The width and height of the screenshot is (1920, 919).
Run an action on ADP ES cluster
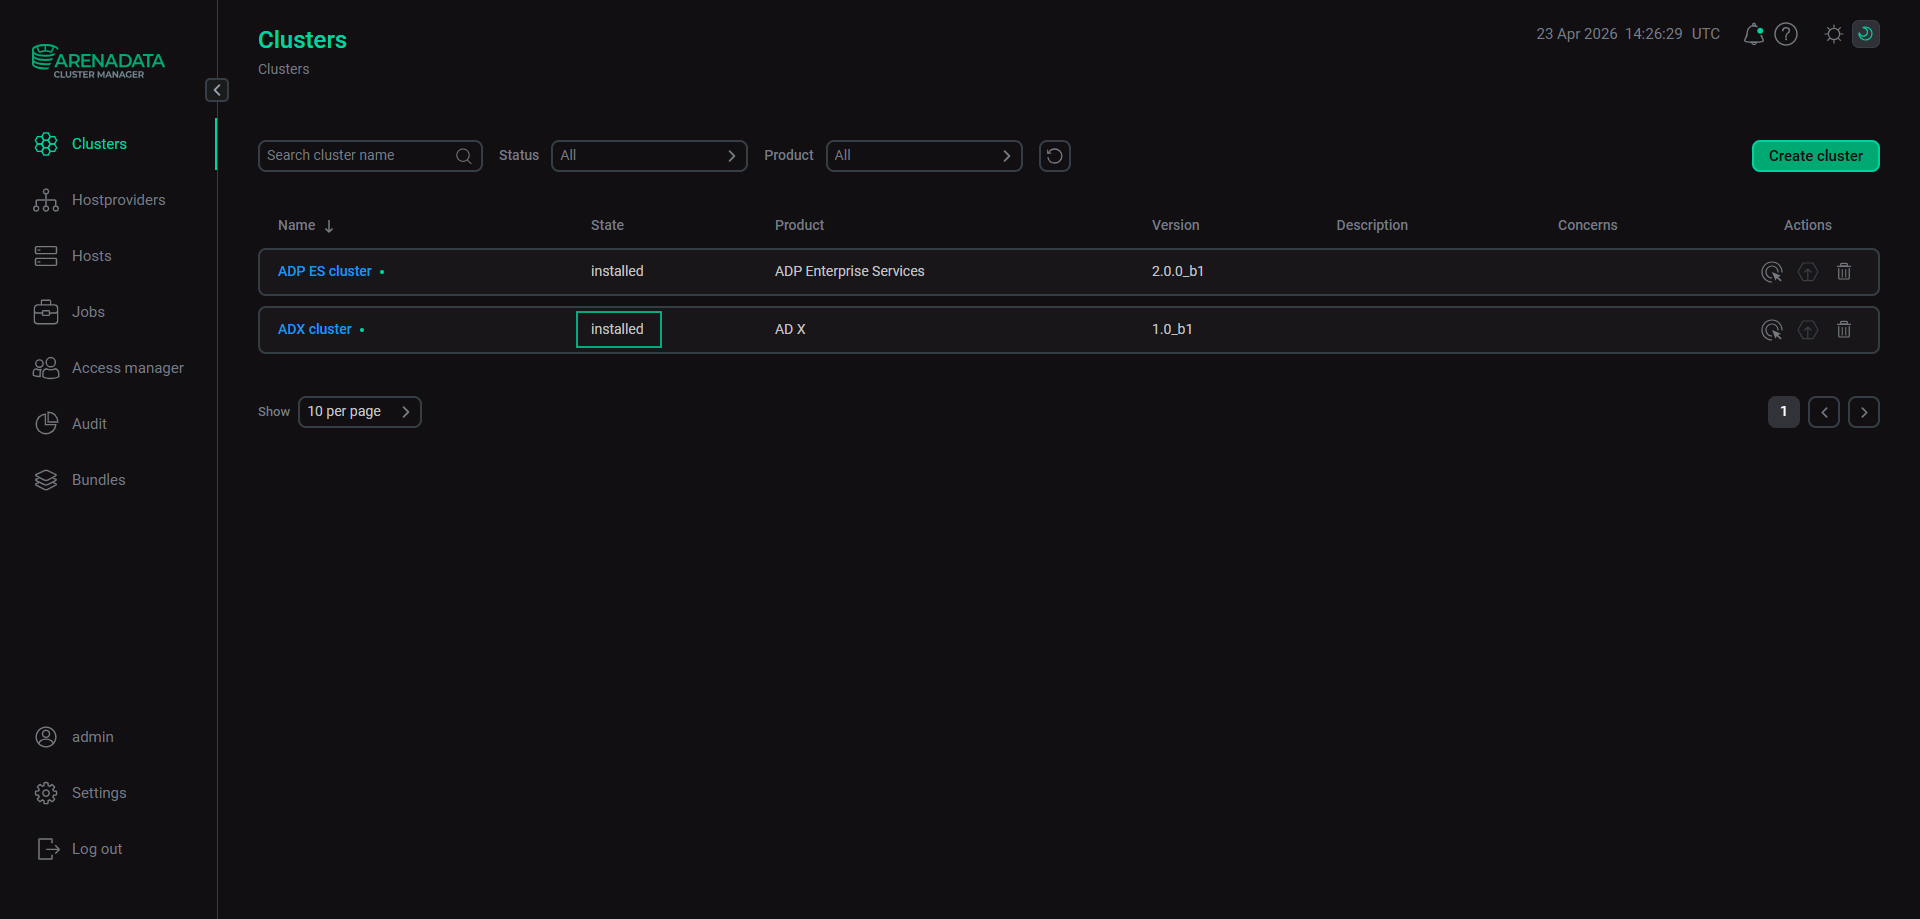(1772, 272)
